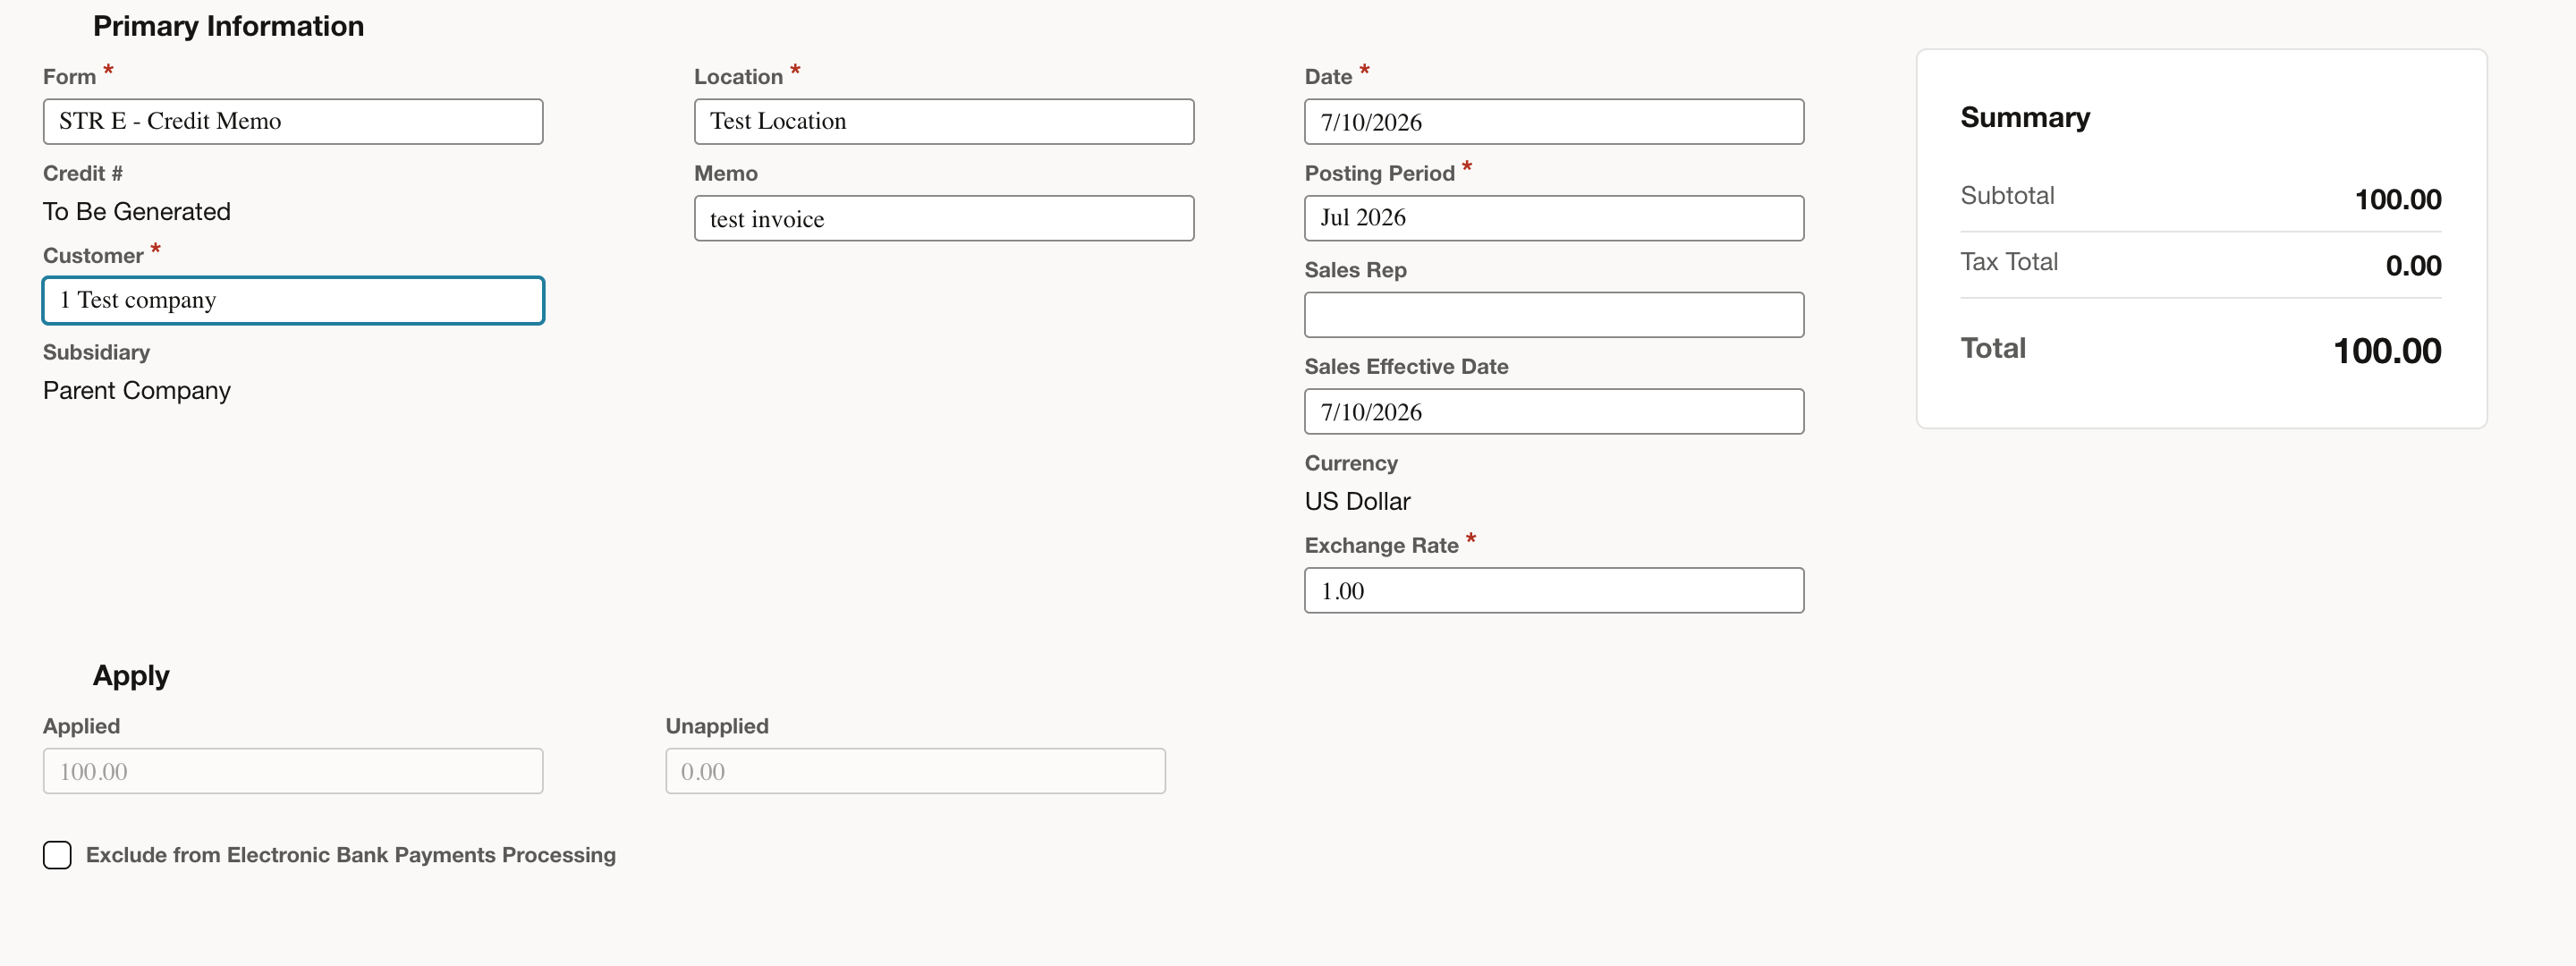Click the To Be Generated credit number text
The height and width of the screenshot is (966, 2576).
click(x=137, y=212)
